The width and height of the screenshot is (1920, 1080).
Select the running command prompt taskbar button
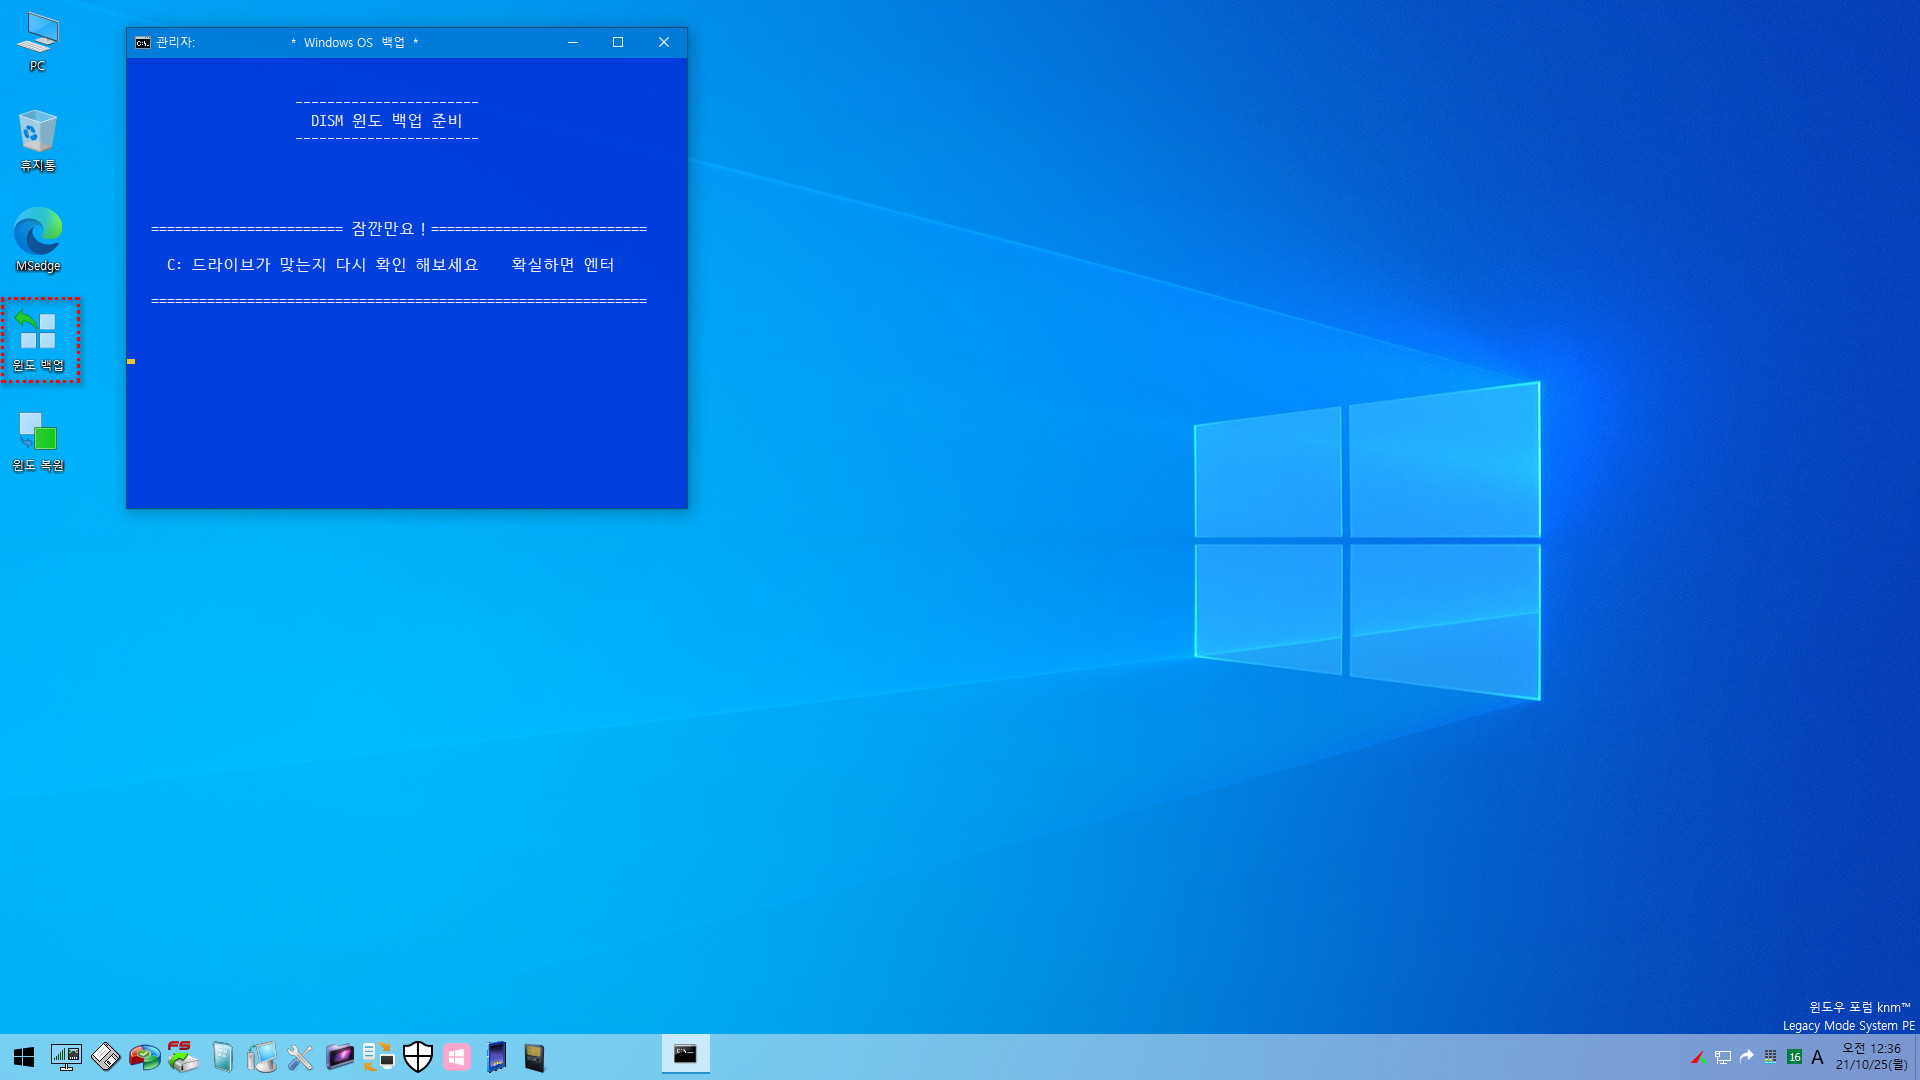[686, 1055]
